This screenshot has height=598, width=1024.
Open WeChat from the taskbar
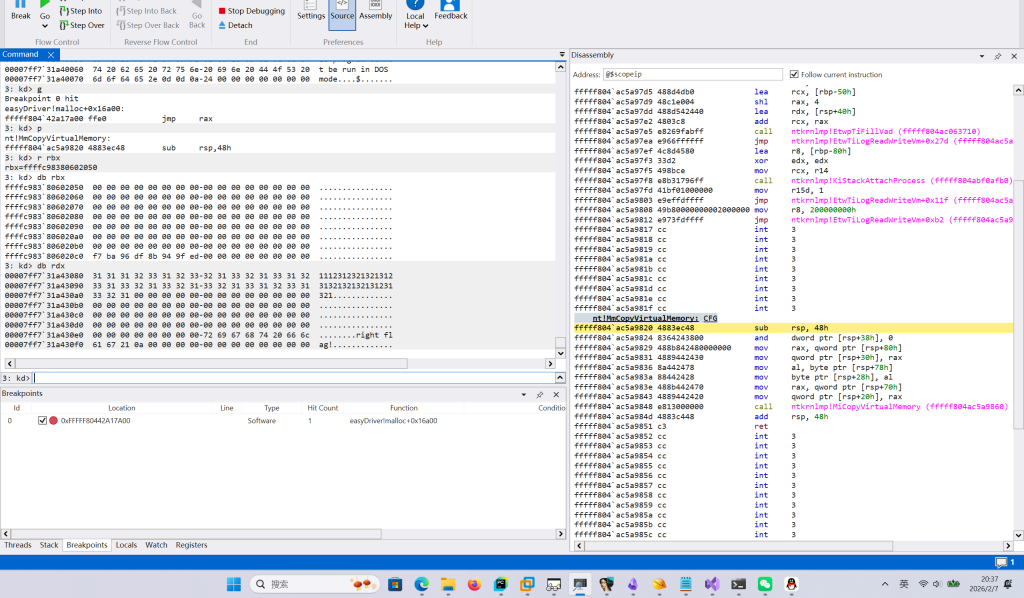click(765, 584)
